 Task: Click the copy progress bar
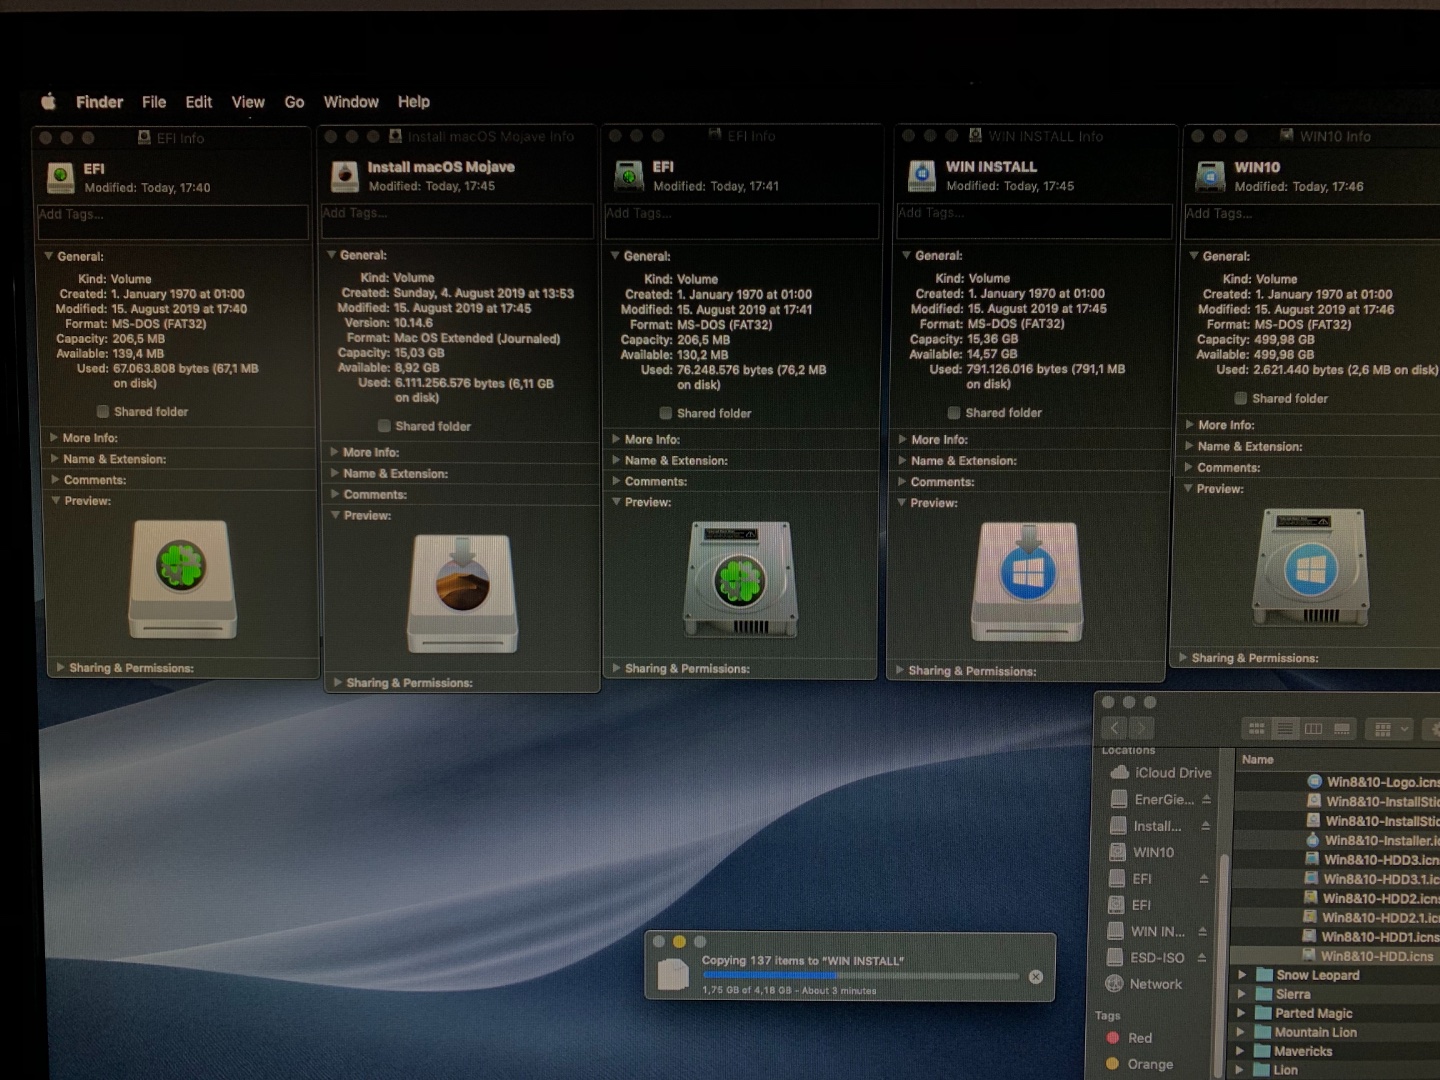[860, 975]
